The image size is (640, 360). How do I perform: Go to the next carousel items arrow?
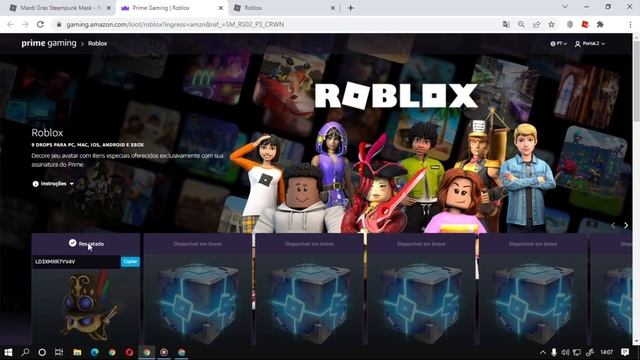pos(626,225)
